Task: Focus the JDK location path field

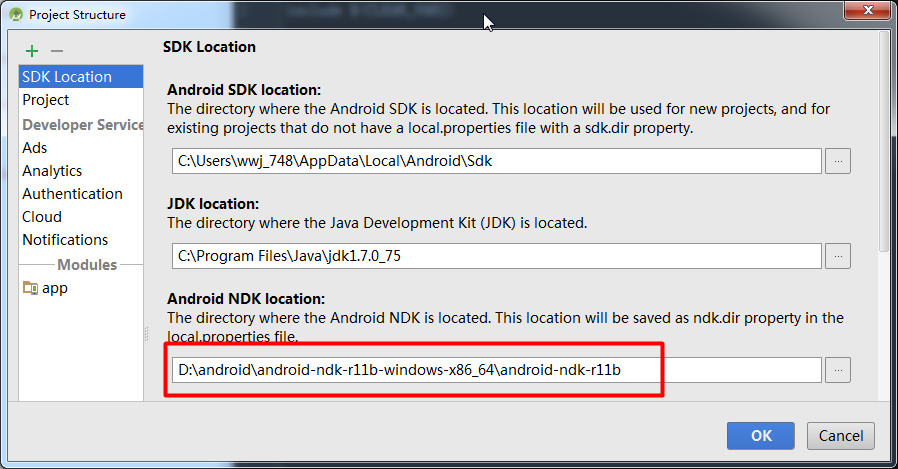Action: tap(496, 256)
